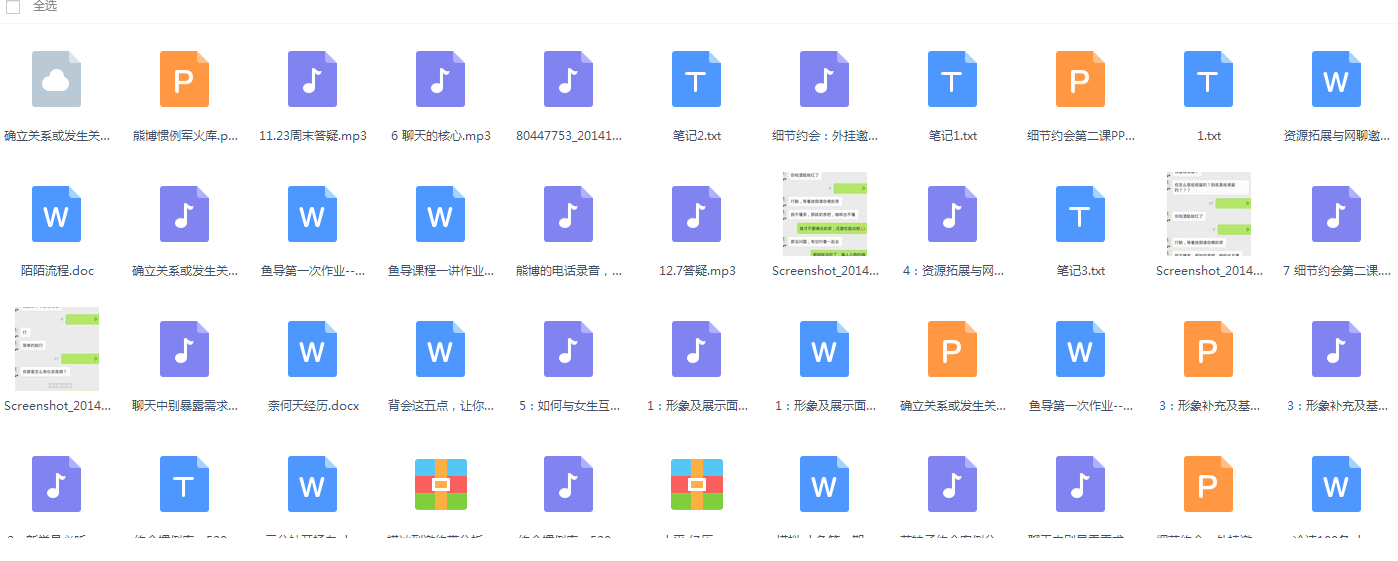This screenshot has width=1398, height=561.
Task: Select Word icon of 陌陌流程.doc
Action: [x=56, y=214]
